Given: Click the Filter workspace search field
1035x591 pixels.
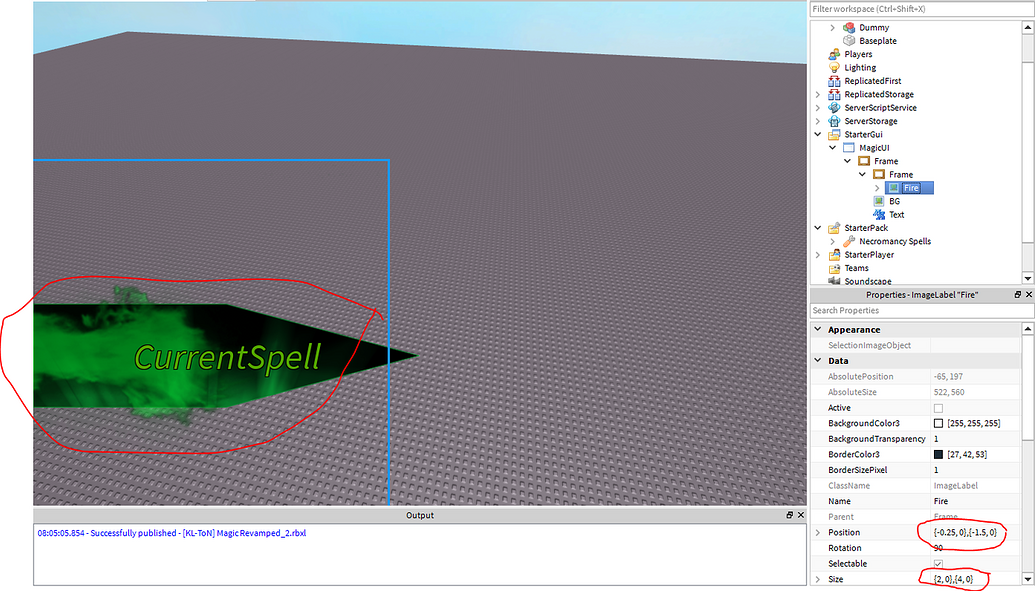Looking at the screenshot, I should pos(921,9).
